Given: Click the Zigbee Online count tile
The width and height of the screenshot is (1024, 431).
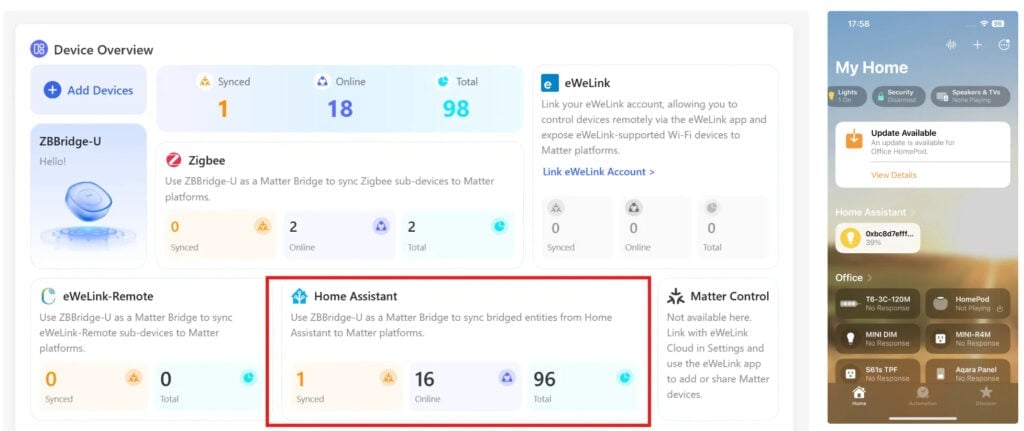Looking at the screenshot, I should click(340, 234).
